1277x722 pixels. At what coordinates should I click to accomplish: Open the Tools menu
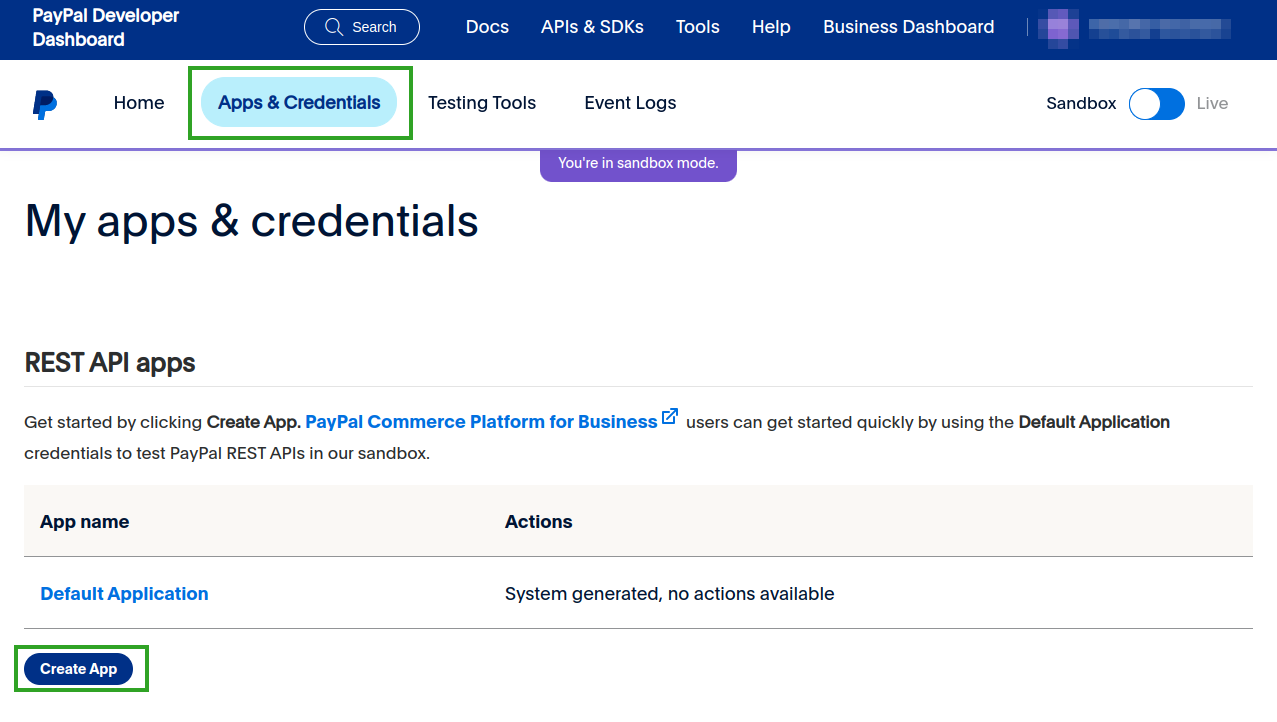point(698,27)
